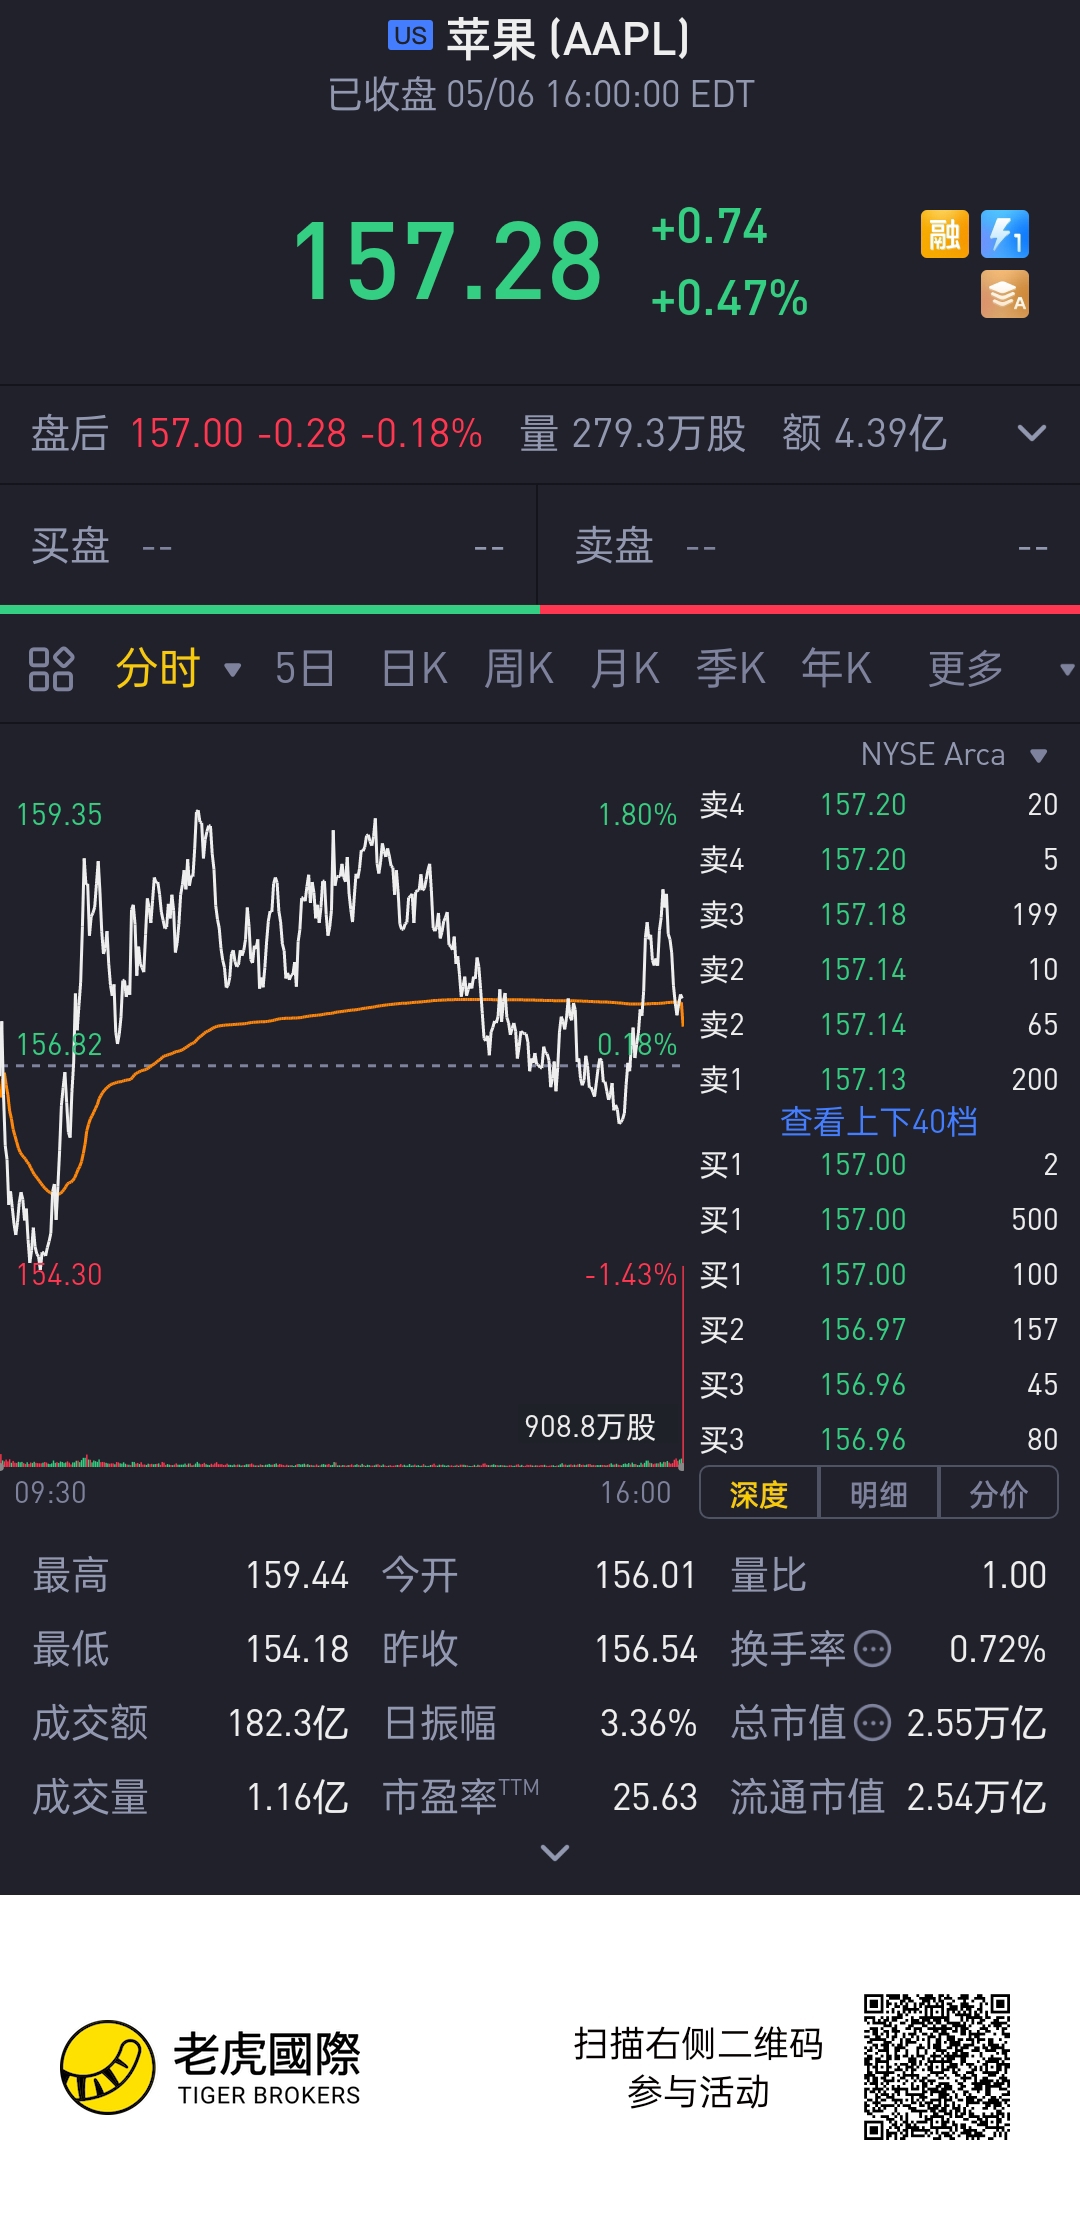Select 卖4 157.20 row with 20
Image resolution: width=1080 pixels, height=2240 pixels.
point(878,804)
